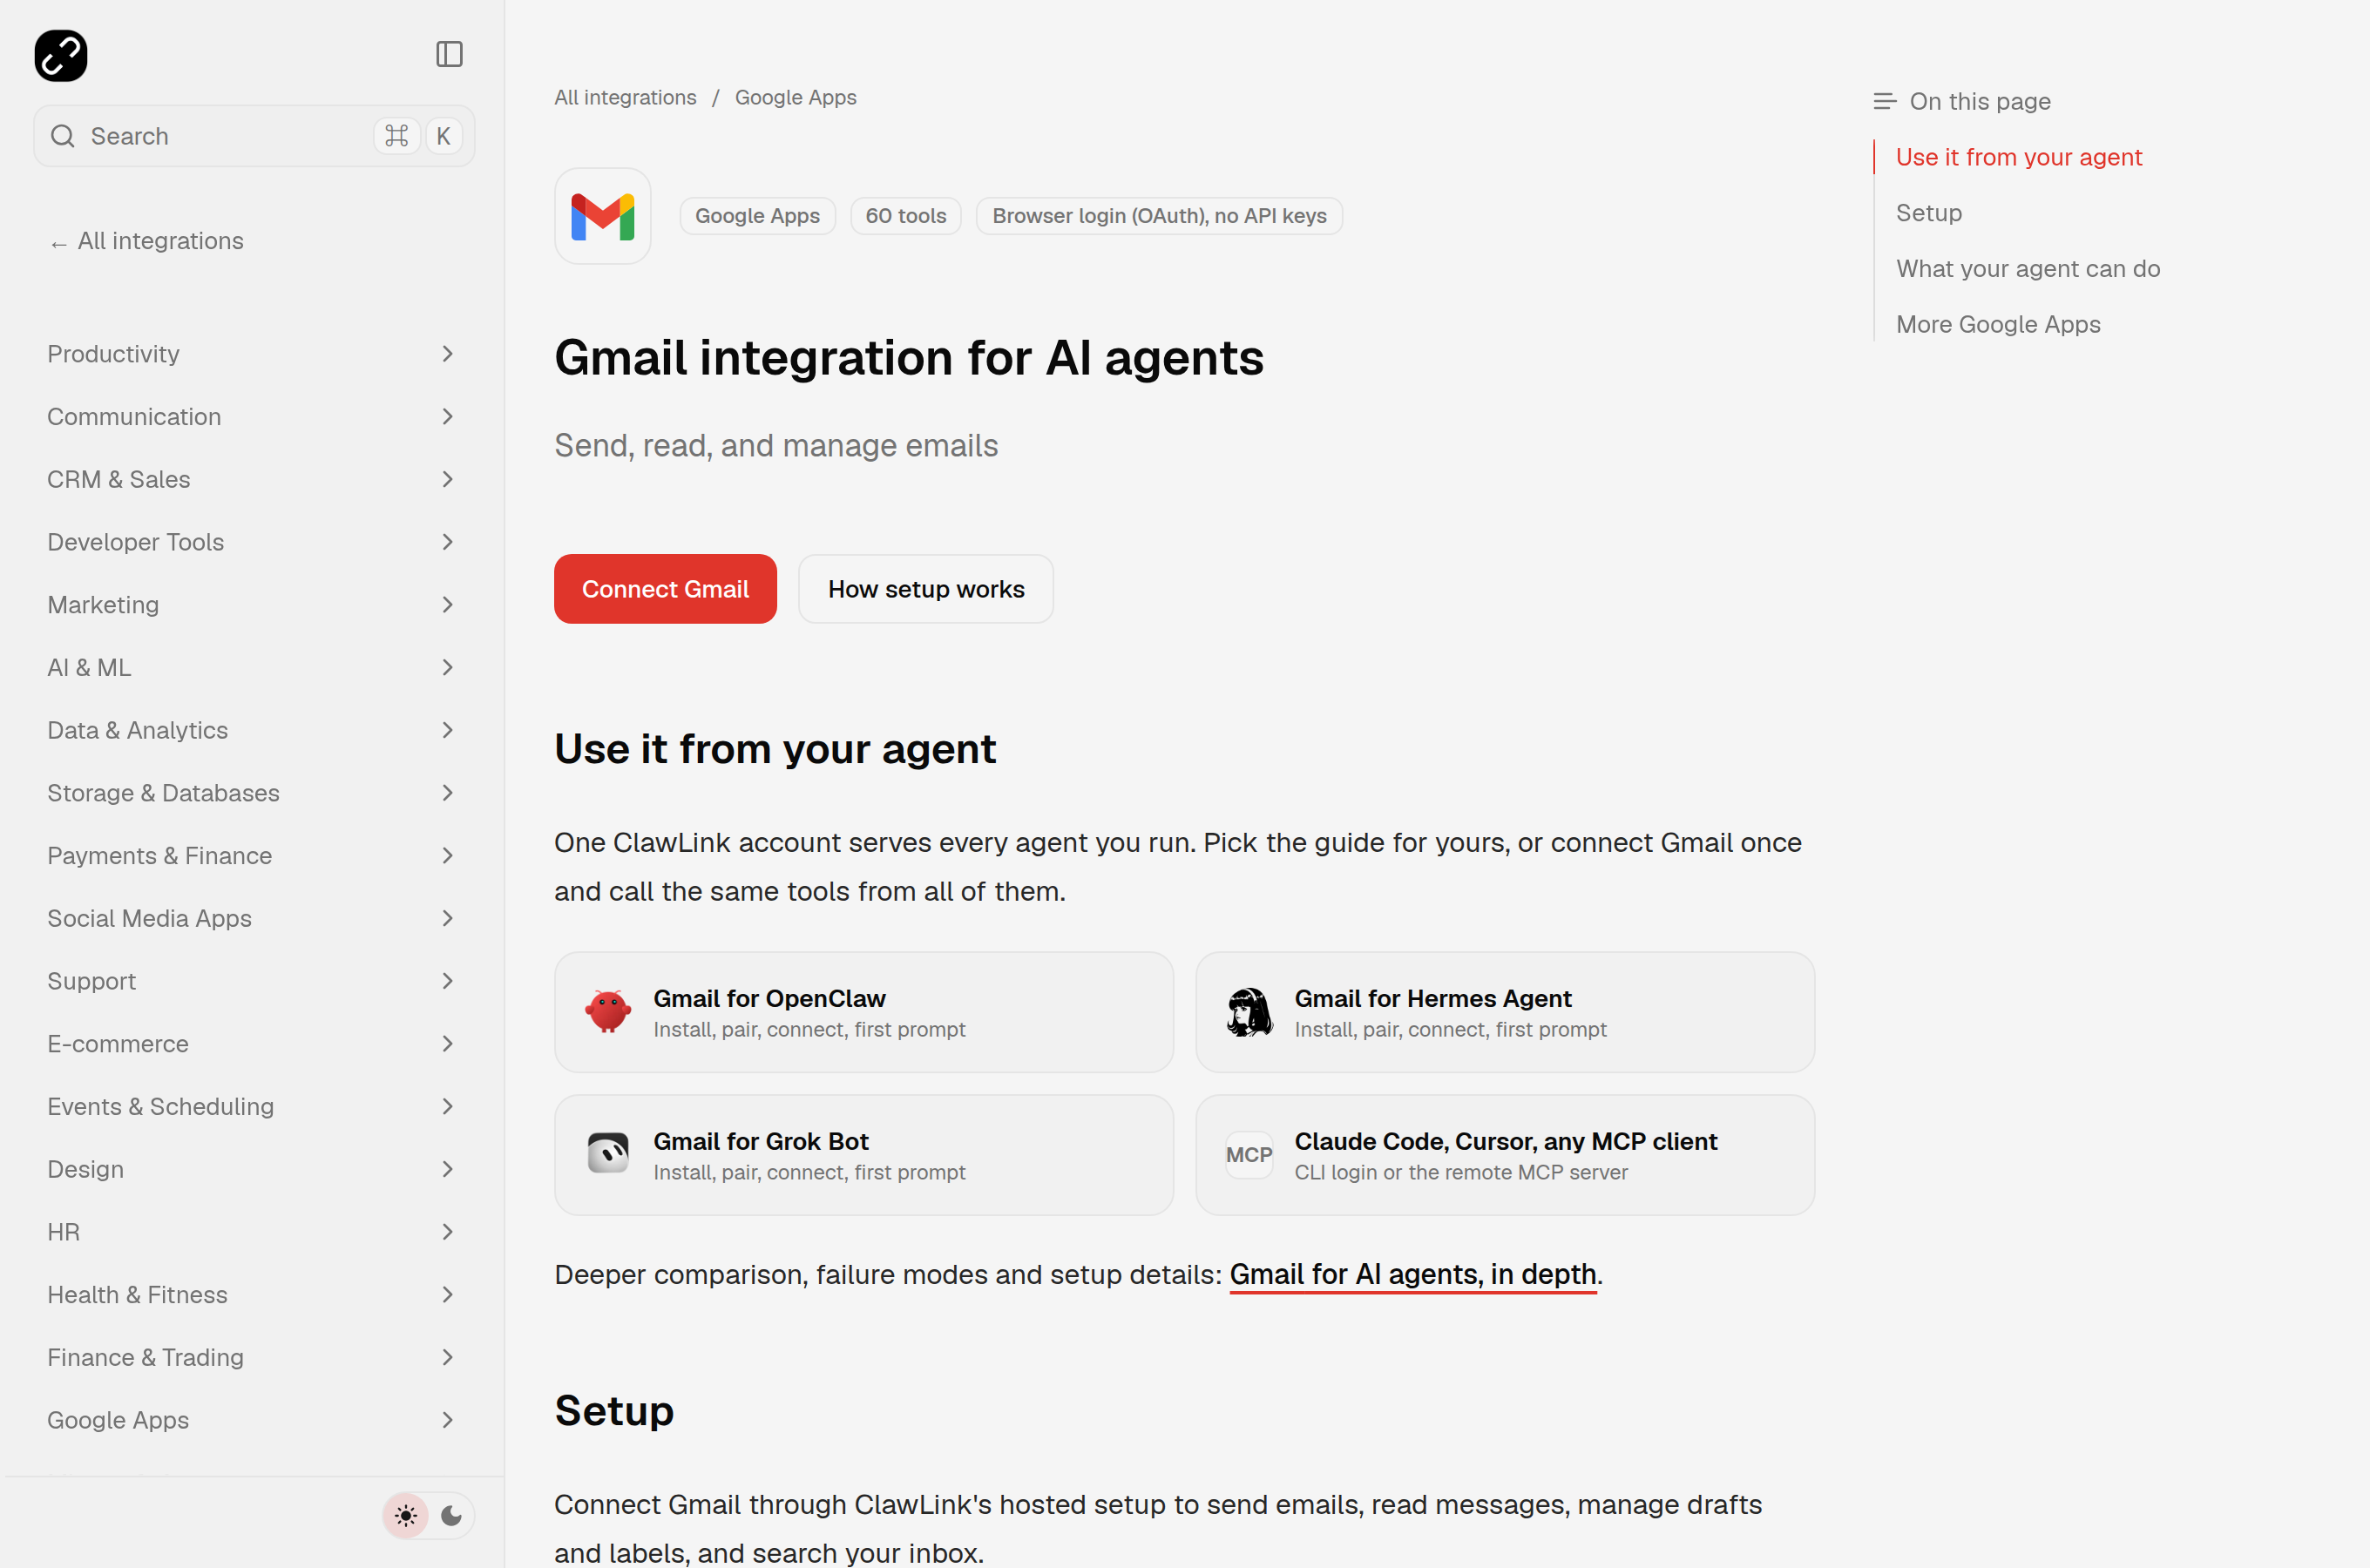This screenshot has width=2370, height=1568.
Task: Click the Use it from your agent heading
Action: [775, 750]
